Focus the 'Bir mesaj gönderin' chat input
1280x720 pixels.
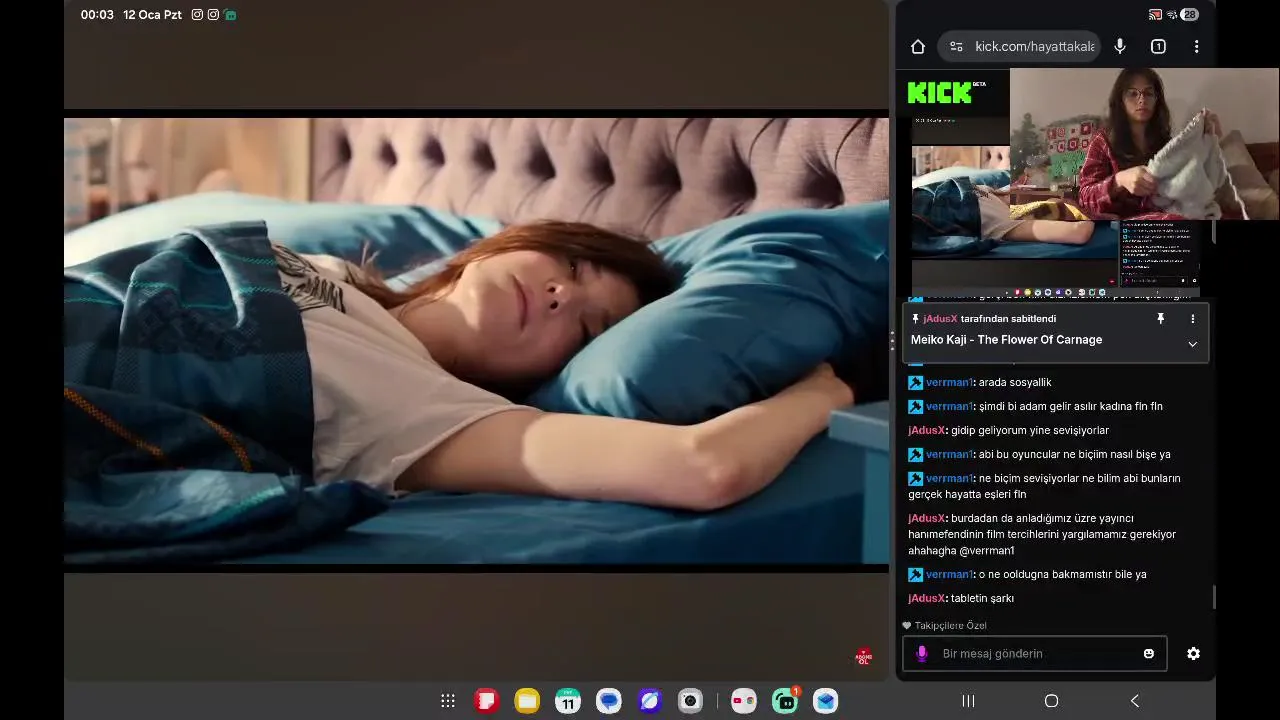click(x=1035, y=653)
